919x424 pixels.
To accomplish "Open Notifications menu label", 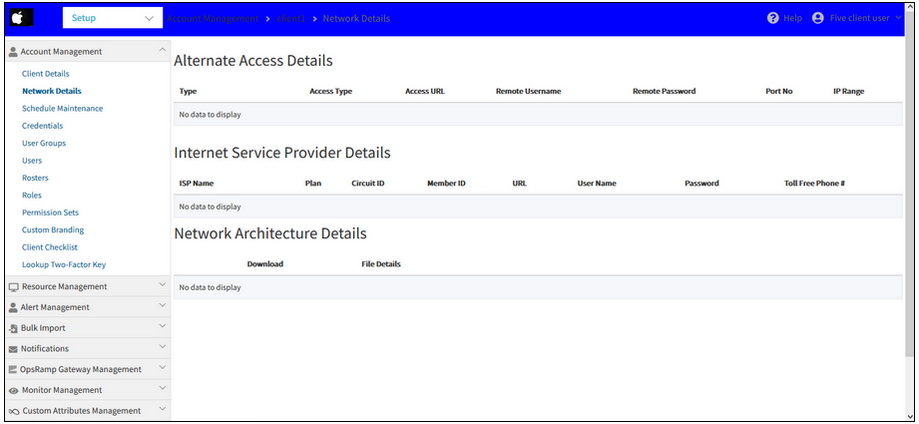I will coord(45,349).
